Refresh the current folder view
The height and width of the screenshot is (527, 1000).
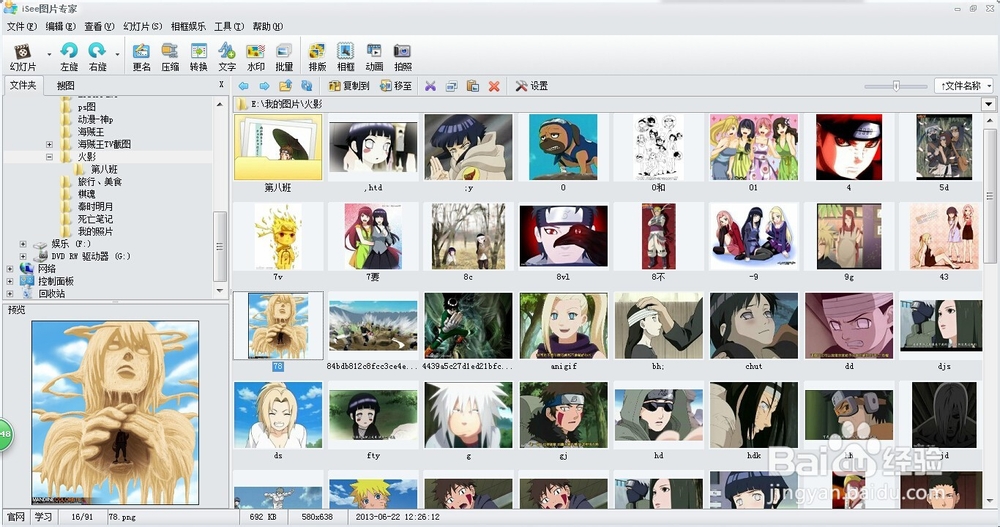(307, 85)
